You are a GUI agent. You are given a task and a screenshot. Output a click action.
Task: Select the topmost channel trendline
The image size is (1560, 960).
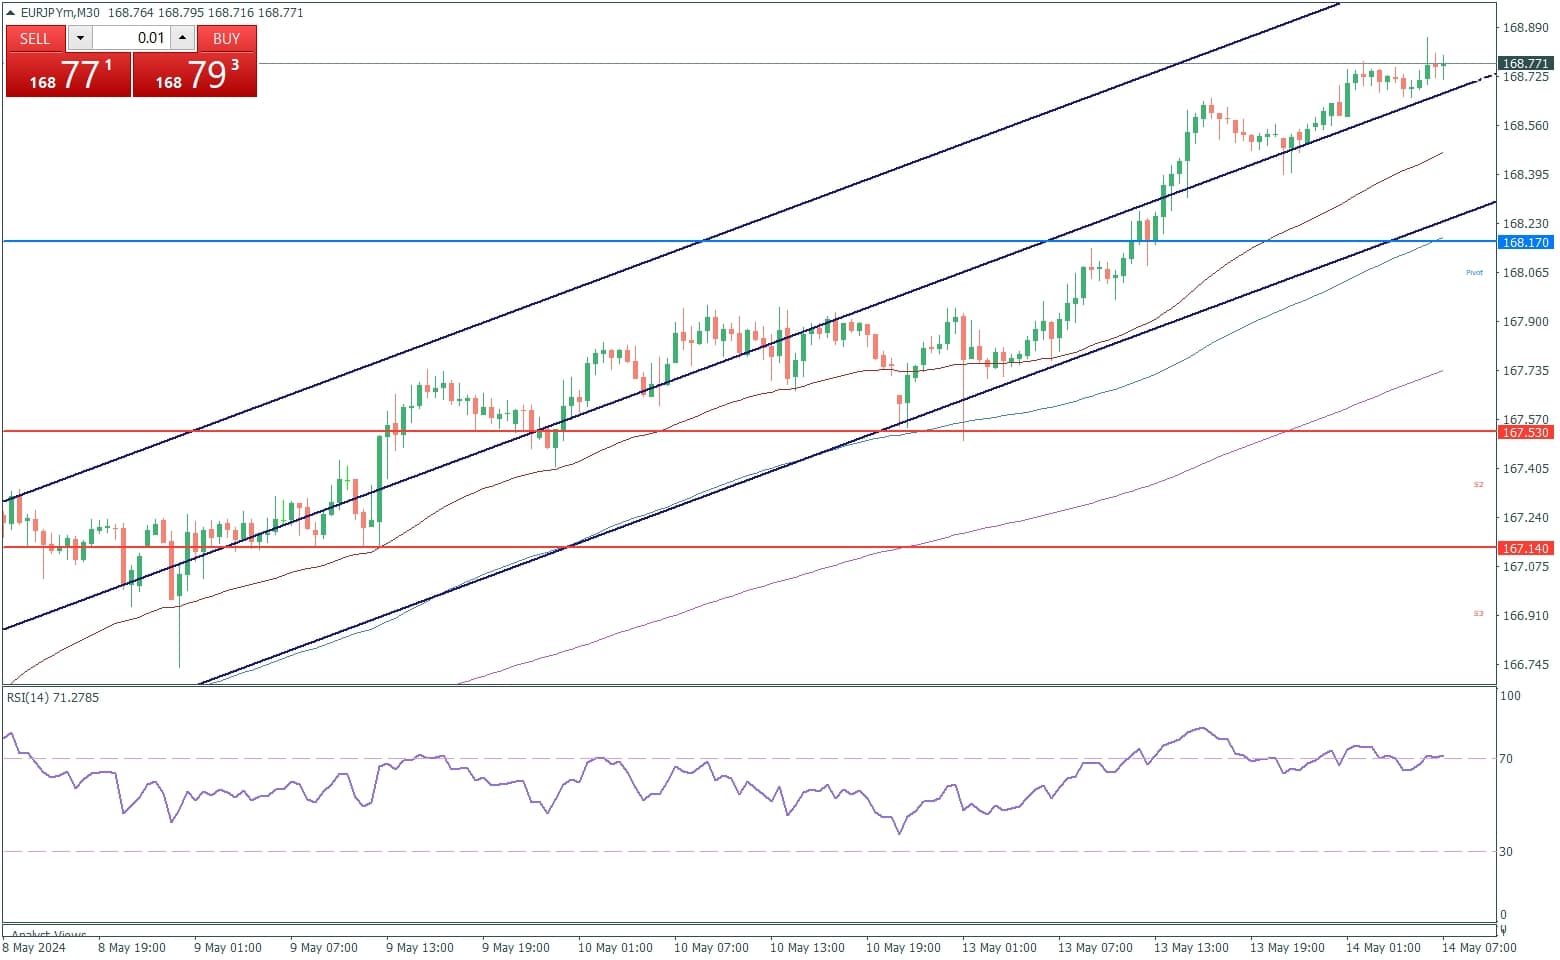coord(672,252)
